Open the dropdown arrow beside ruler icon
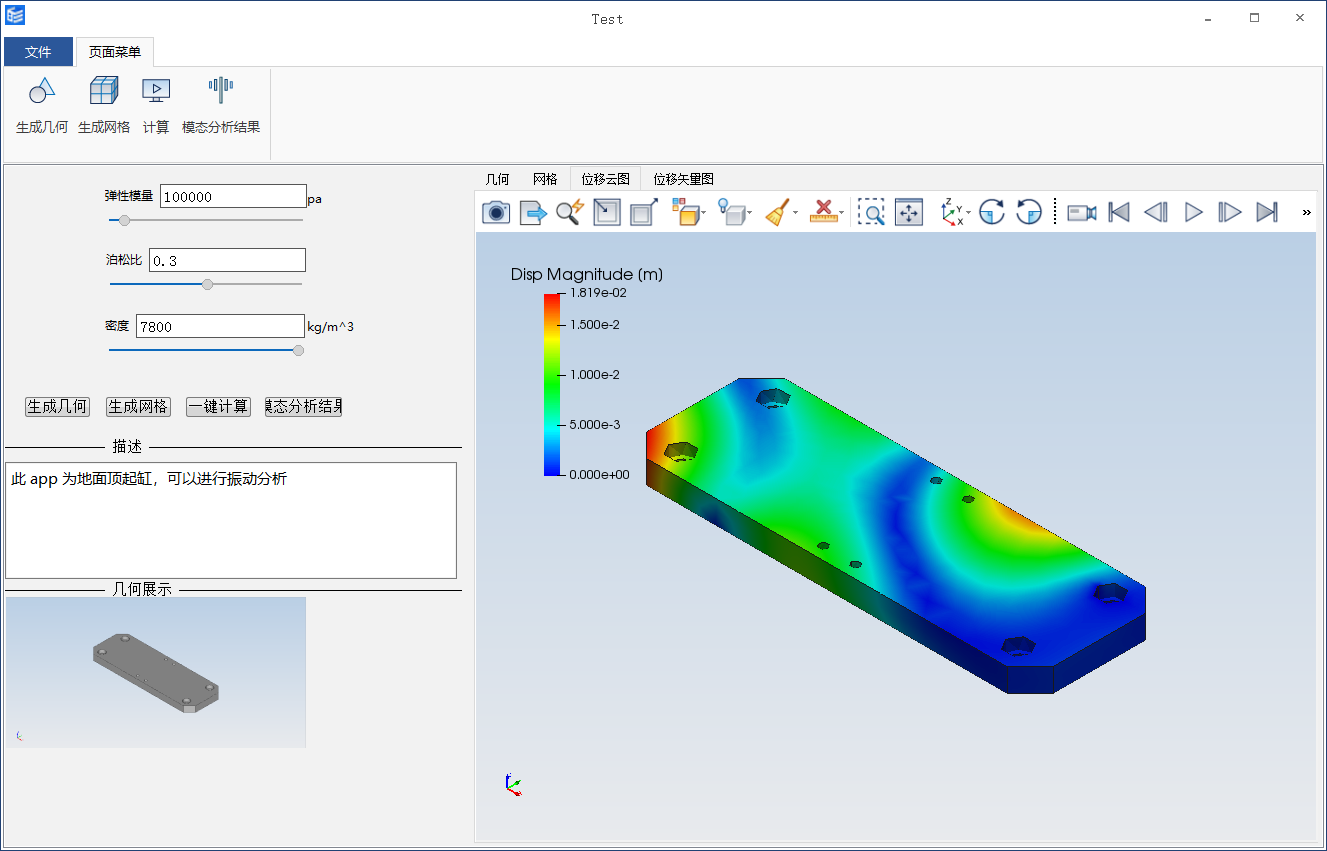1327x851 pixels. tap(842, 213)
